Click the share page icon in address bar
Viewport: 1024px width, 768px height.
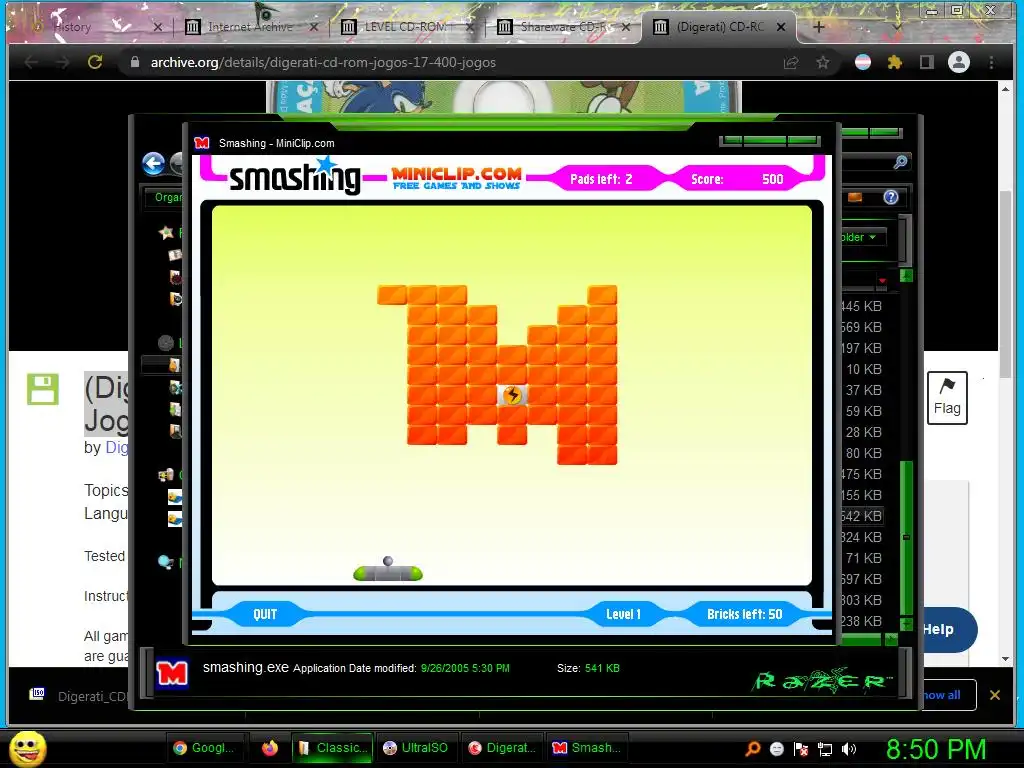pos(791,62)
